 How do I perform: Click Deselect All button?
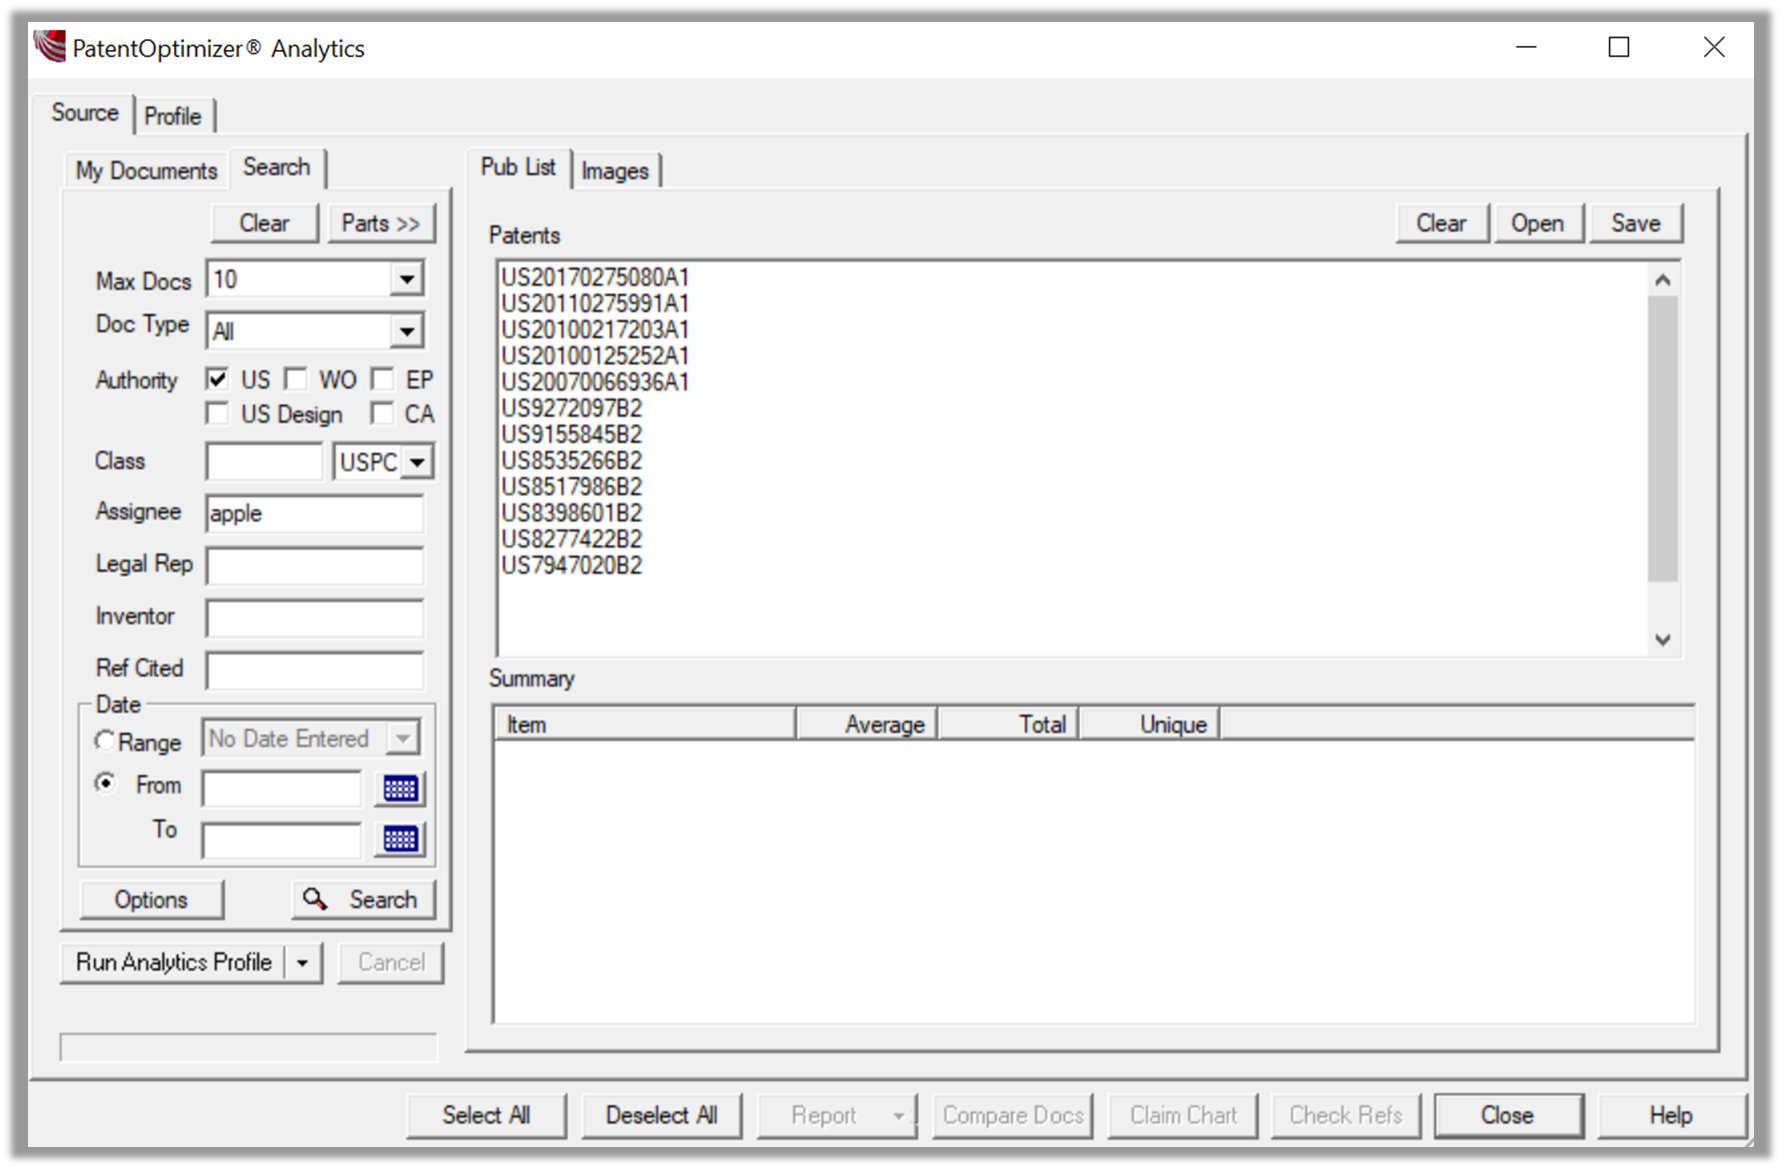point(662,1115)
